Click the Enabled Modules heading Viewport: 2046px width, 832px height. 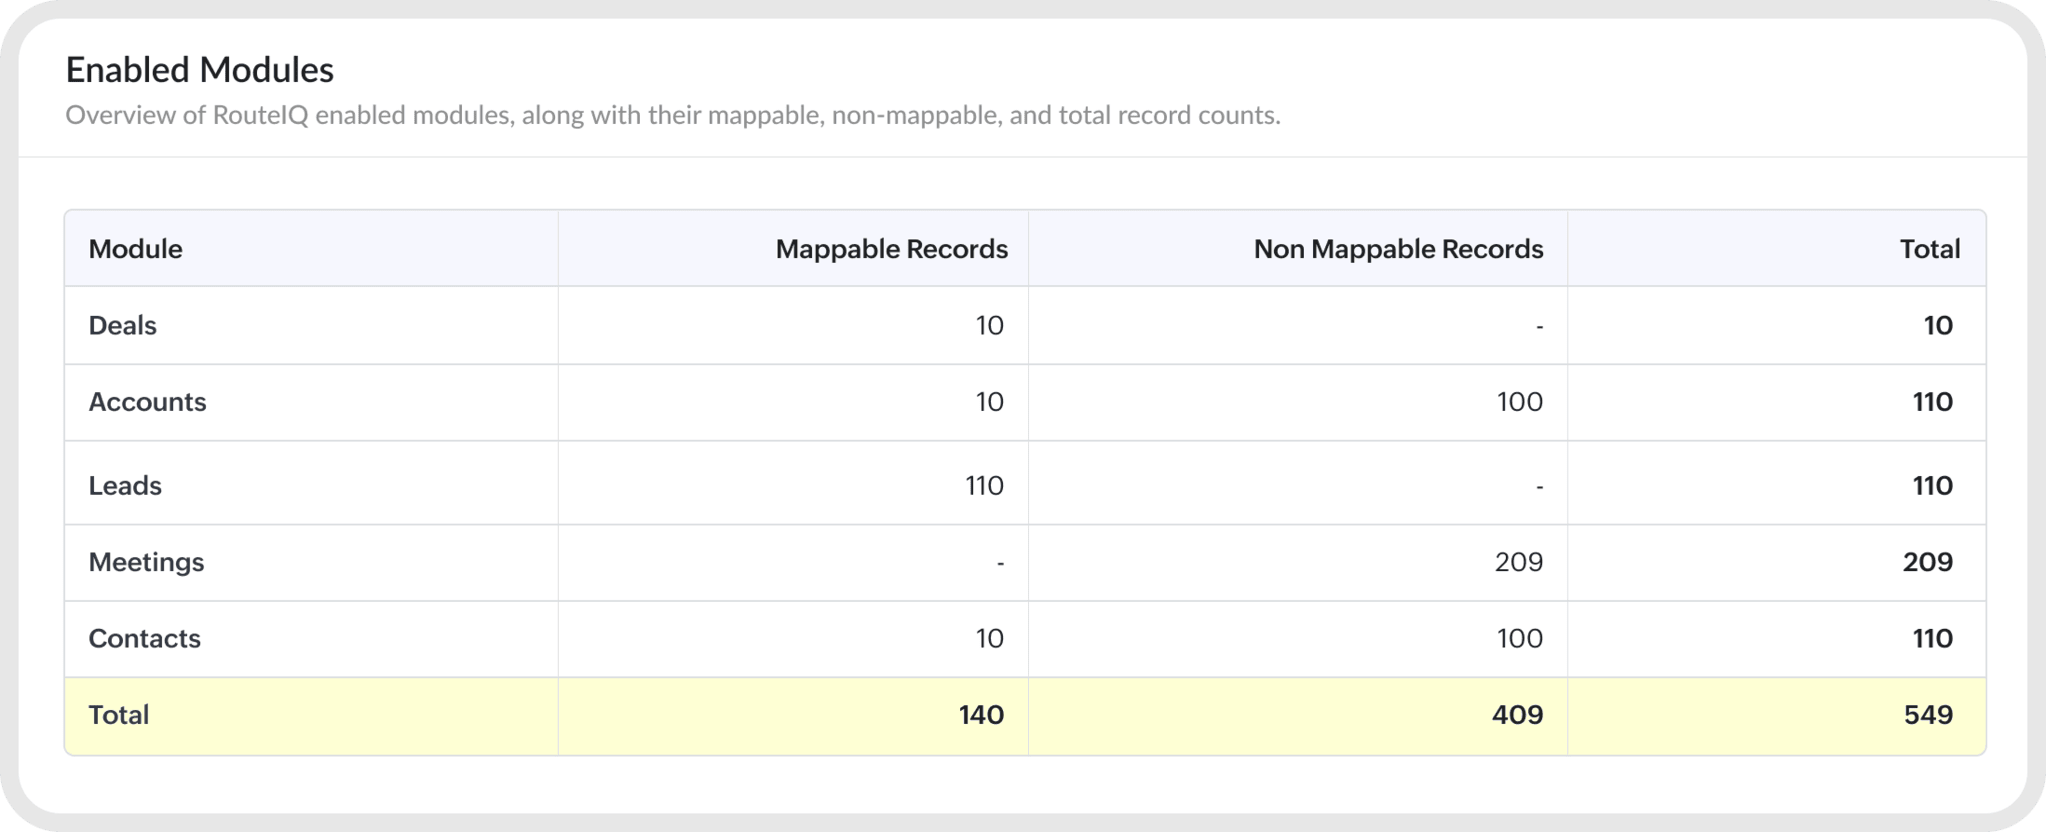point(200,70)
